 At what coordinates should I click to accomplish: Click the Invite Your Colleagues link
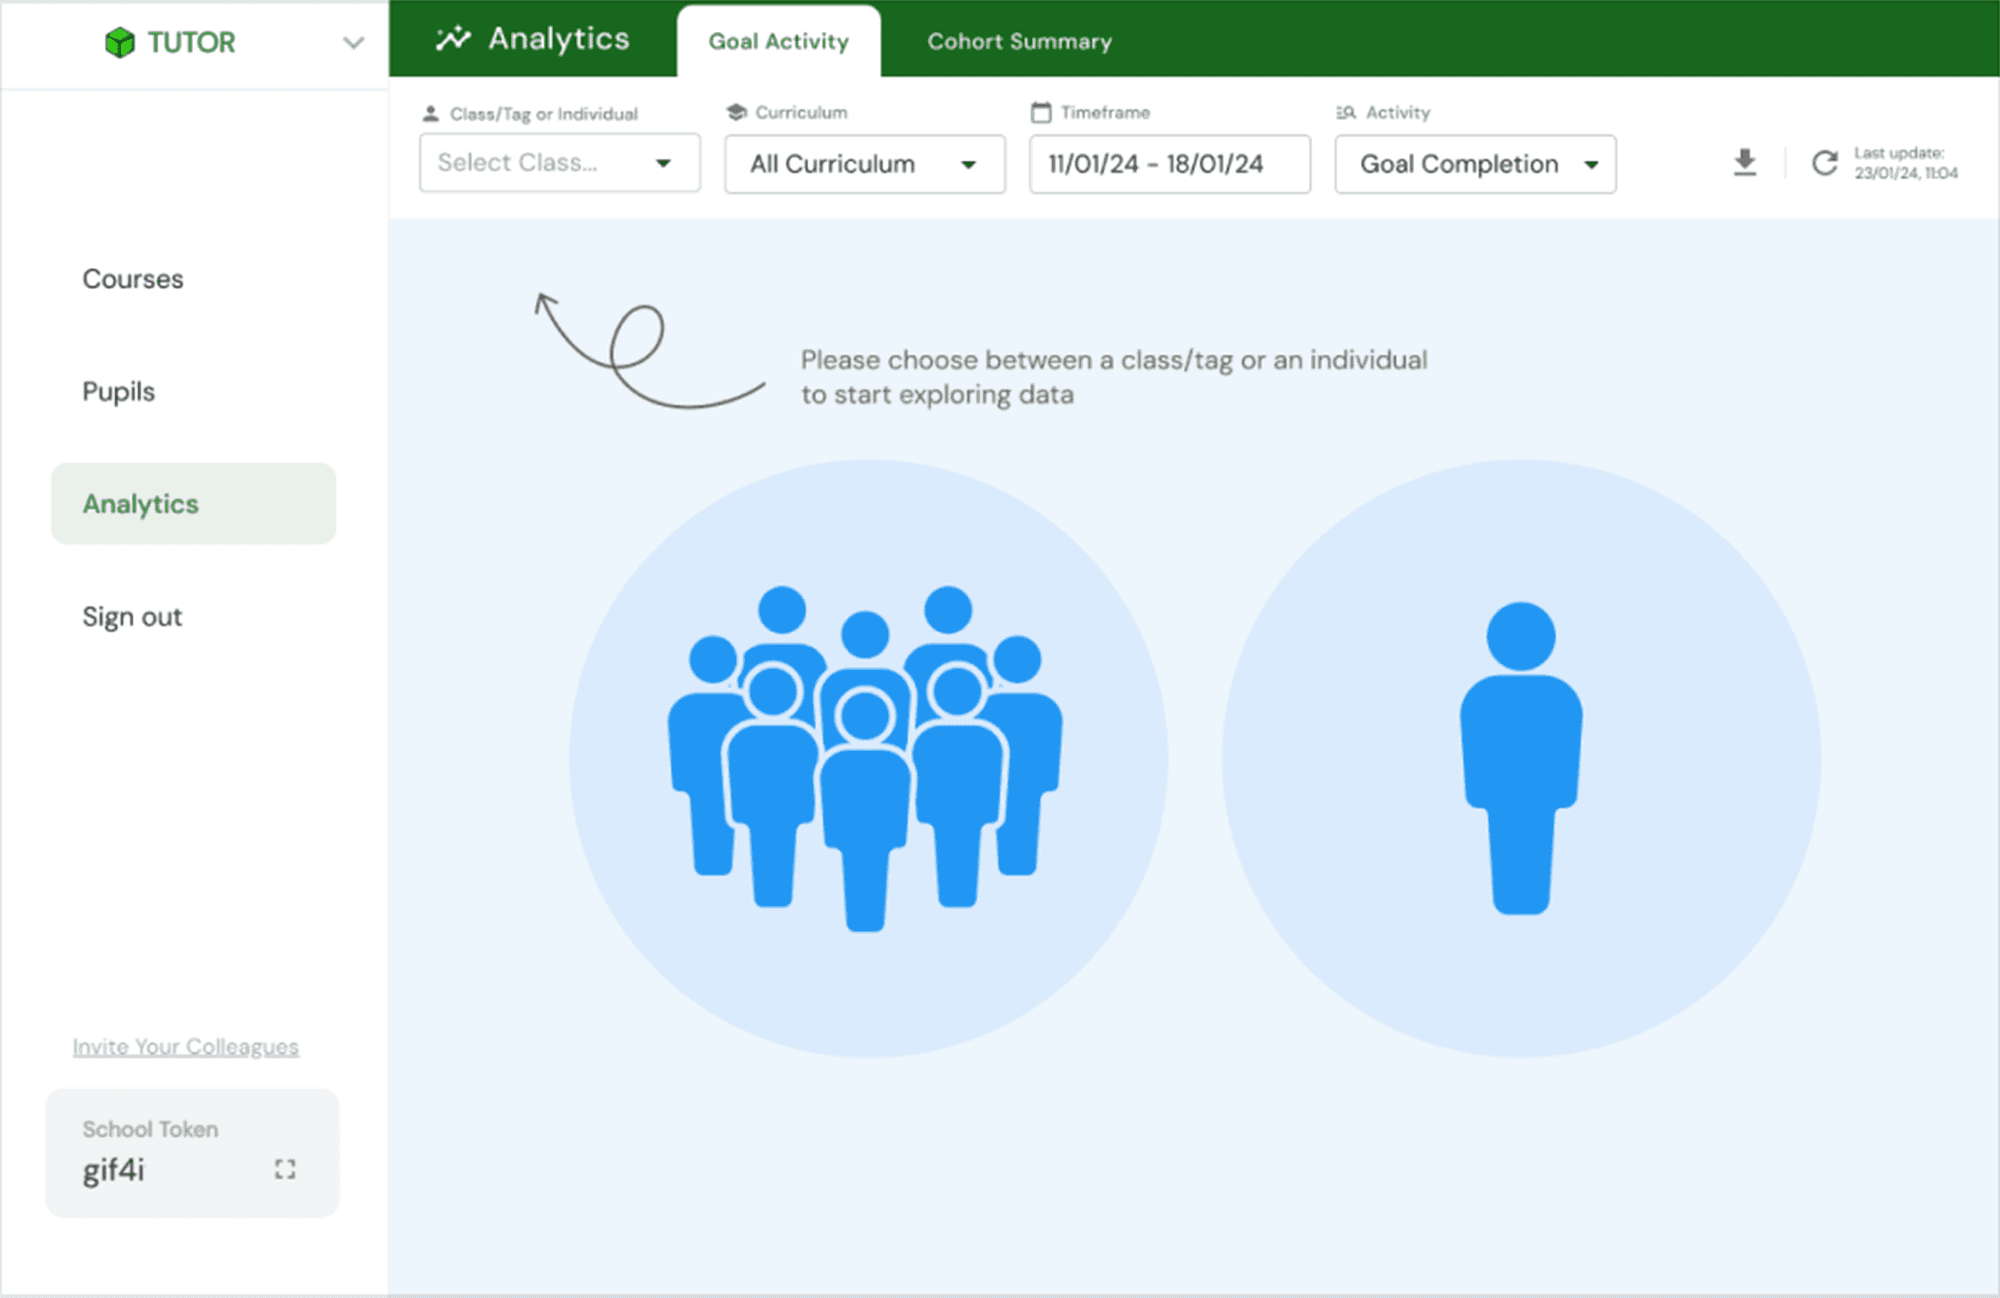pos(186,1046)
